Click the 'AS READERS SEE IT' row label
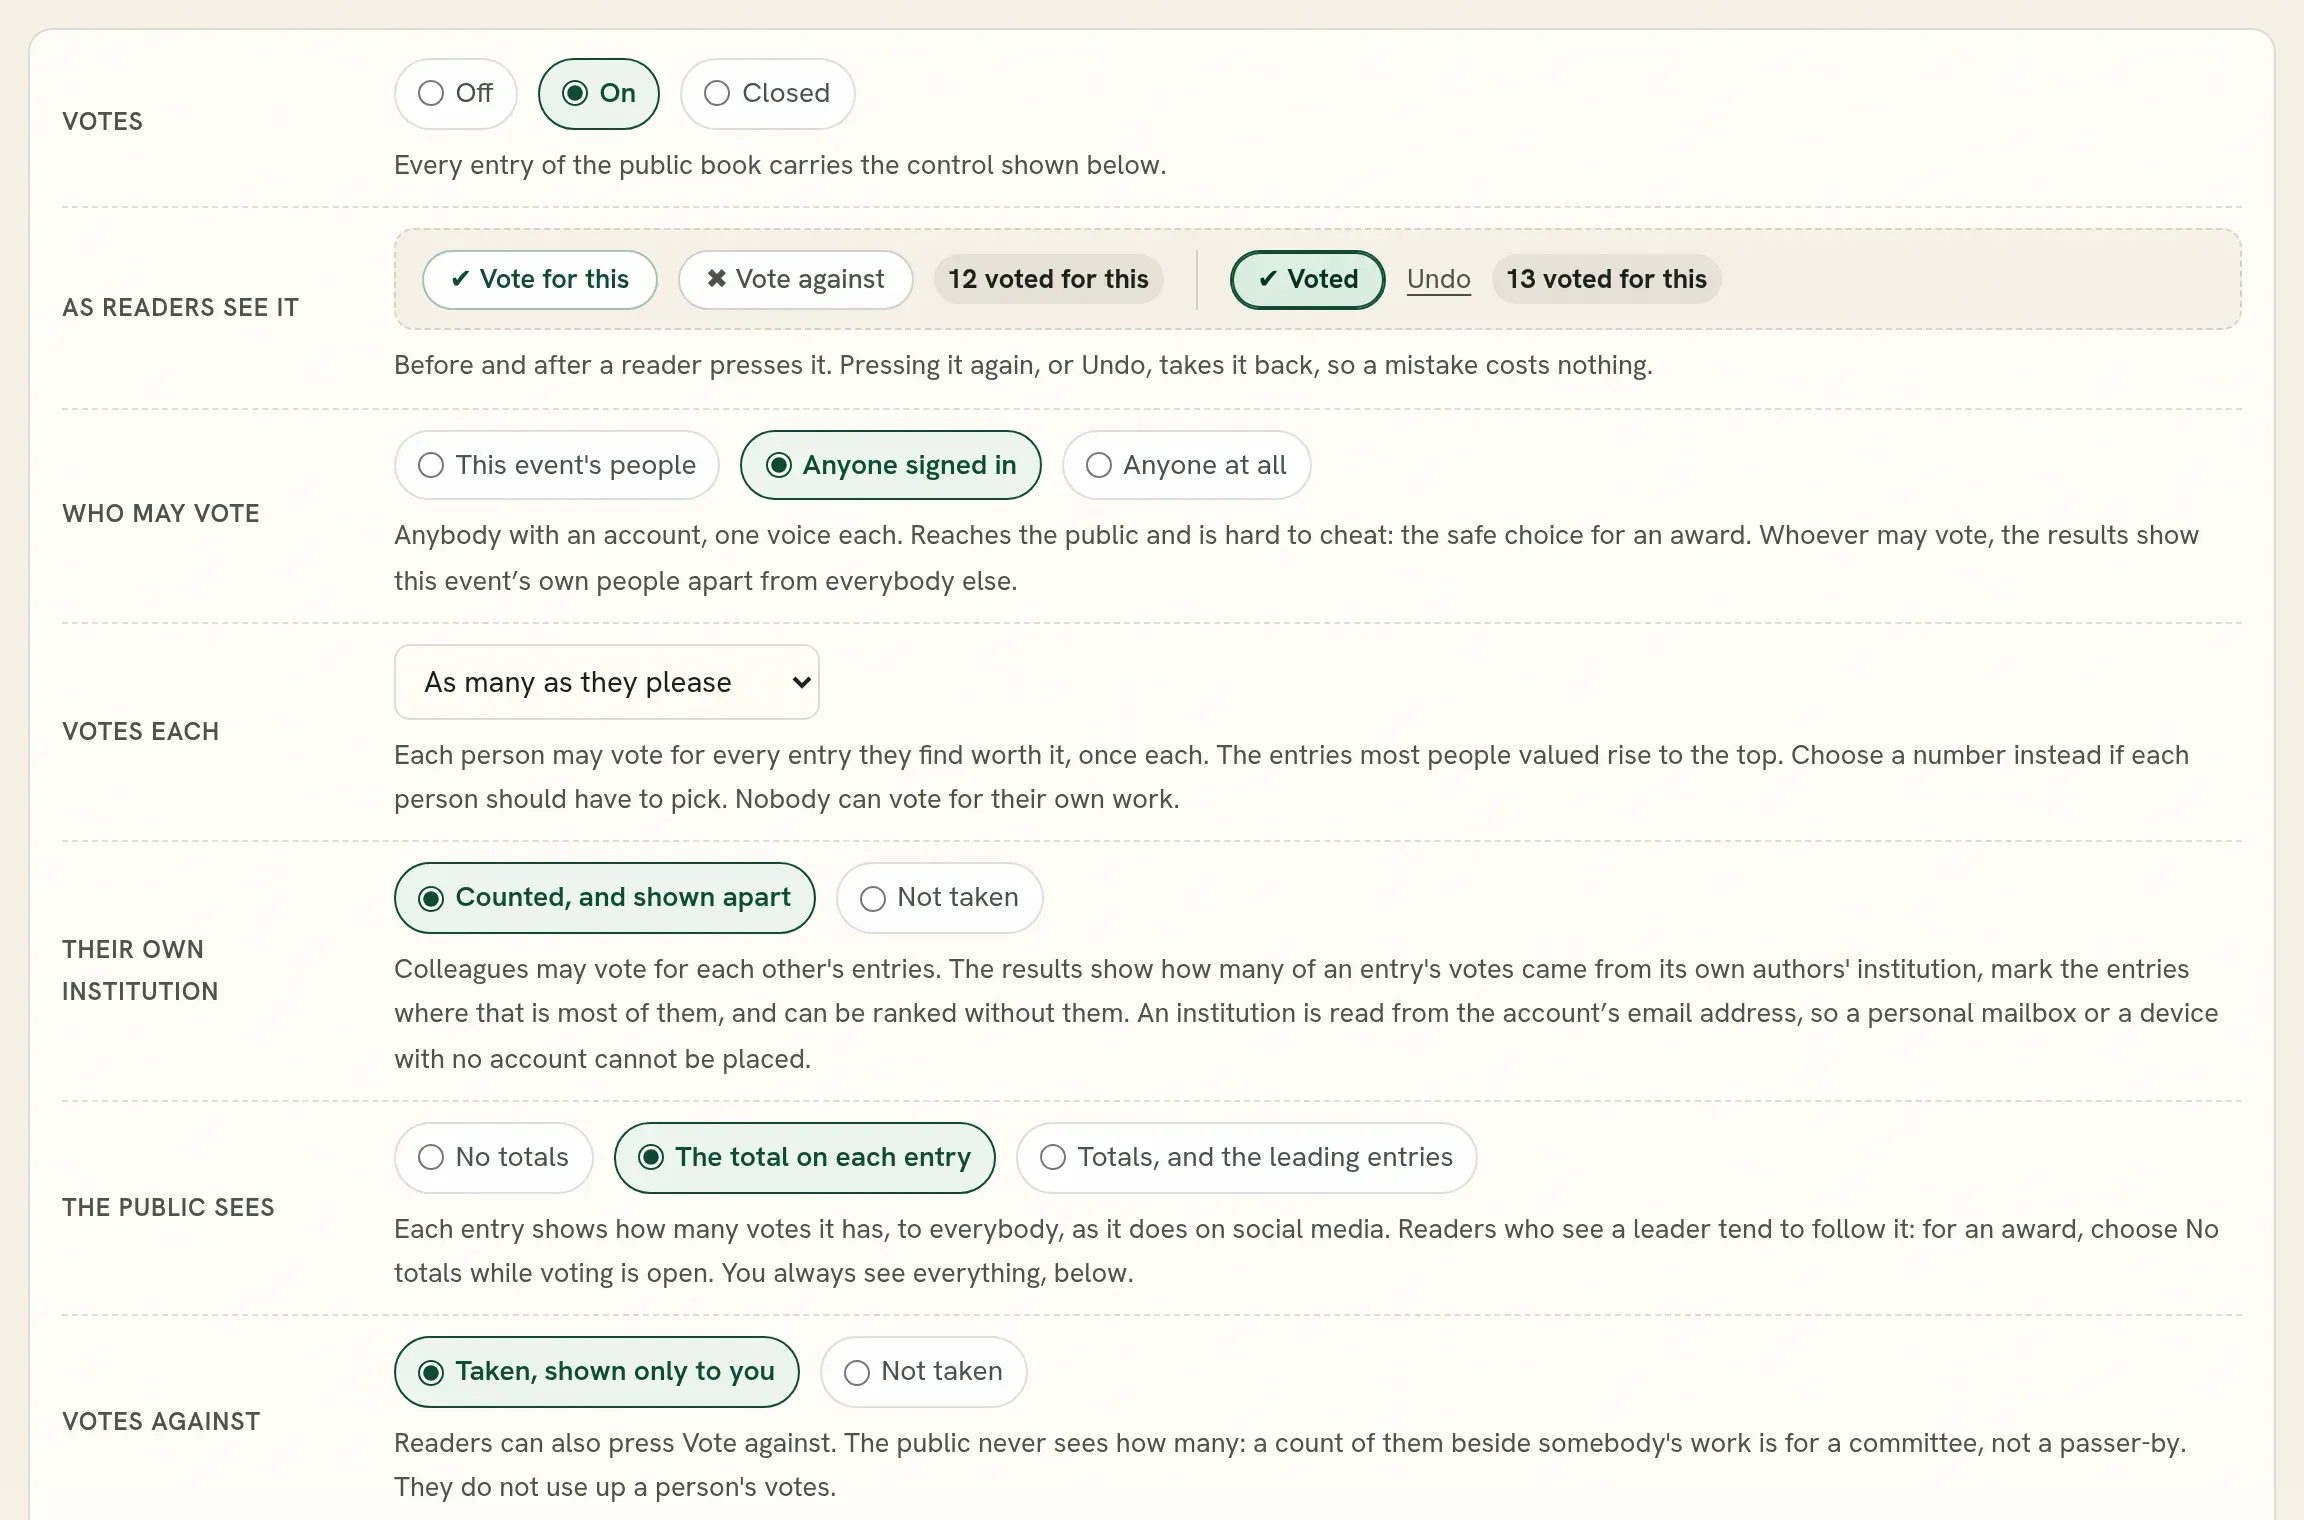The width and height of the screenshot is (2304, 1520). pos(181,308)
